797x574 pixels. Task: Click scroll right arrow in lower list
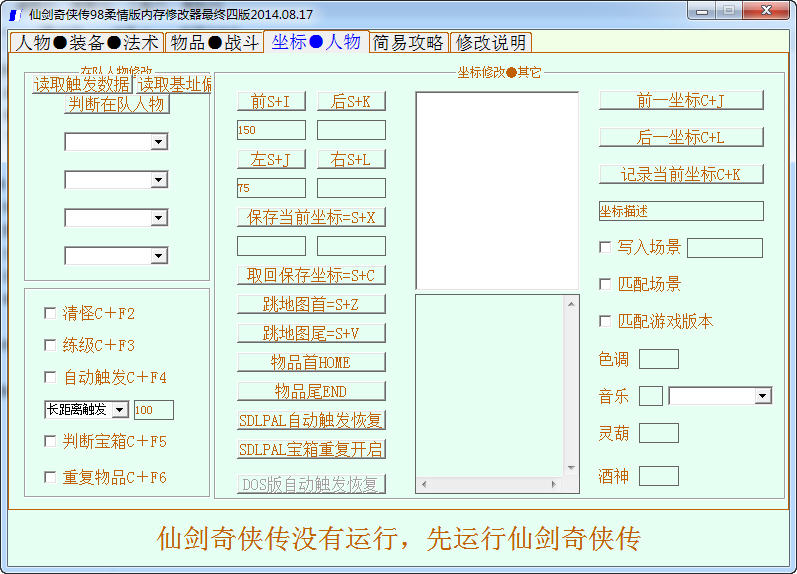point(554,485)
